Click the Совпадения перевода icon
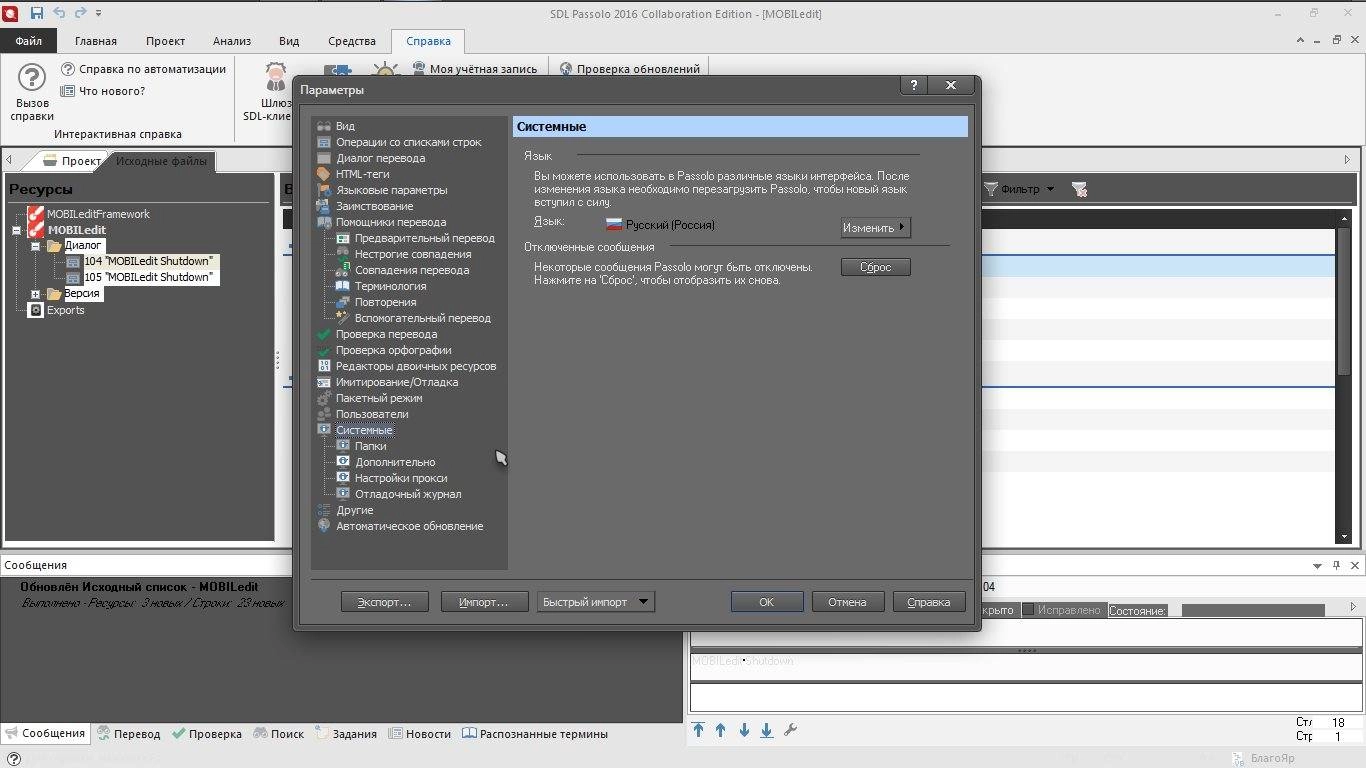1366x768 pixels. coord(343,270)
